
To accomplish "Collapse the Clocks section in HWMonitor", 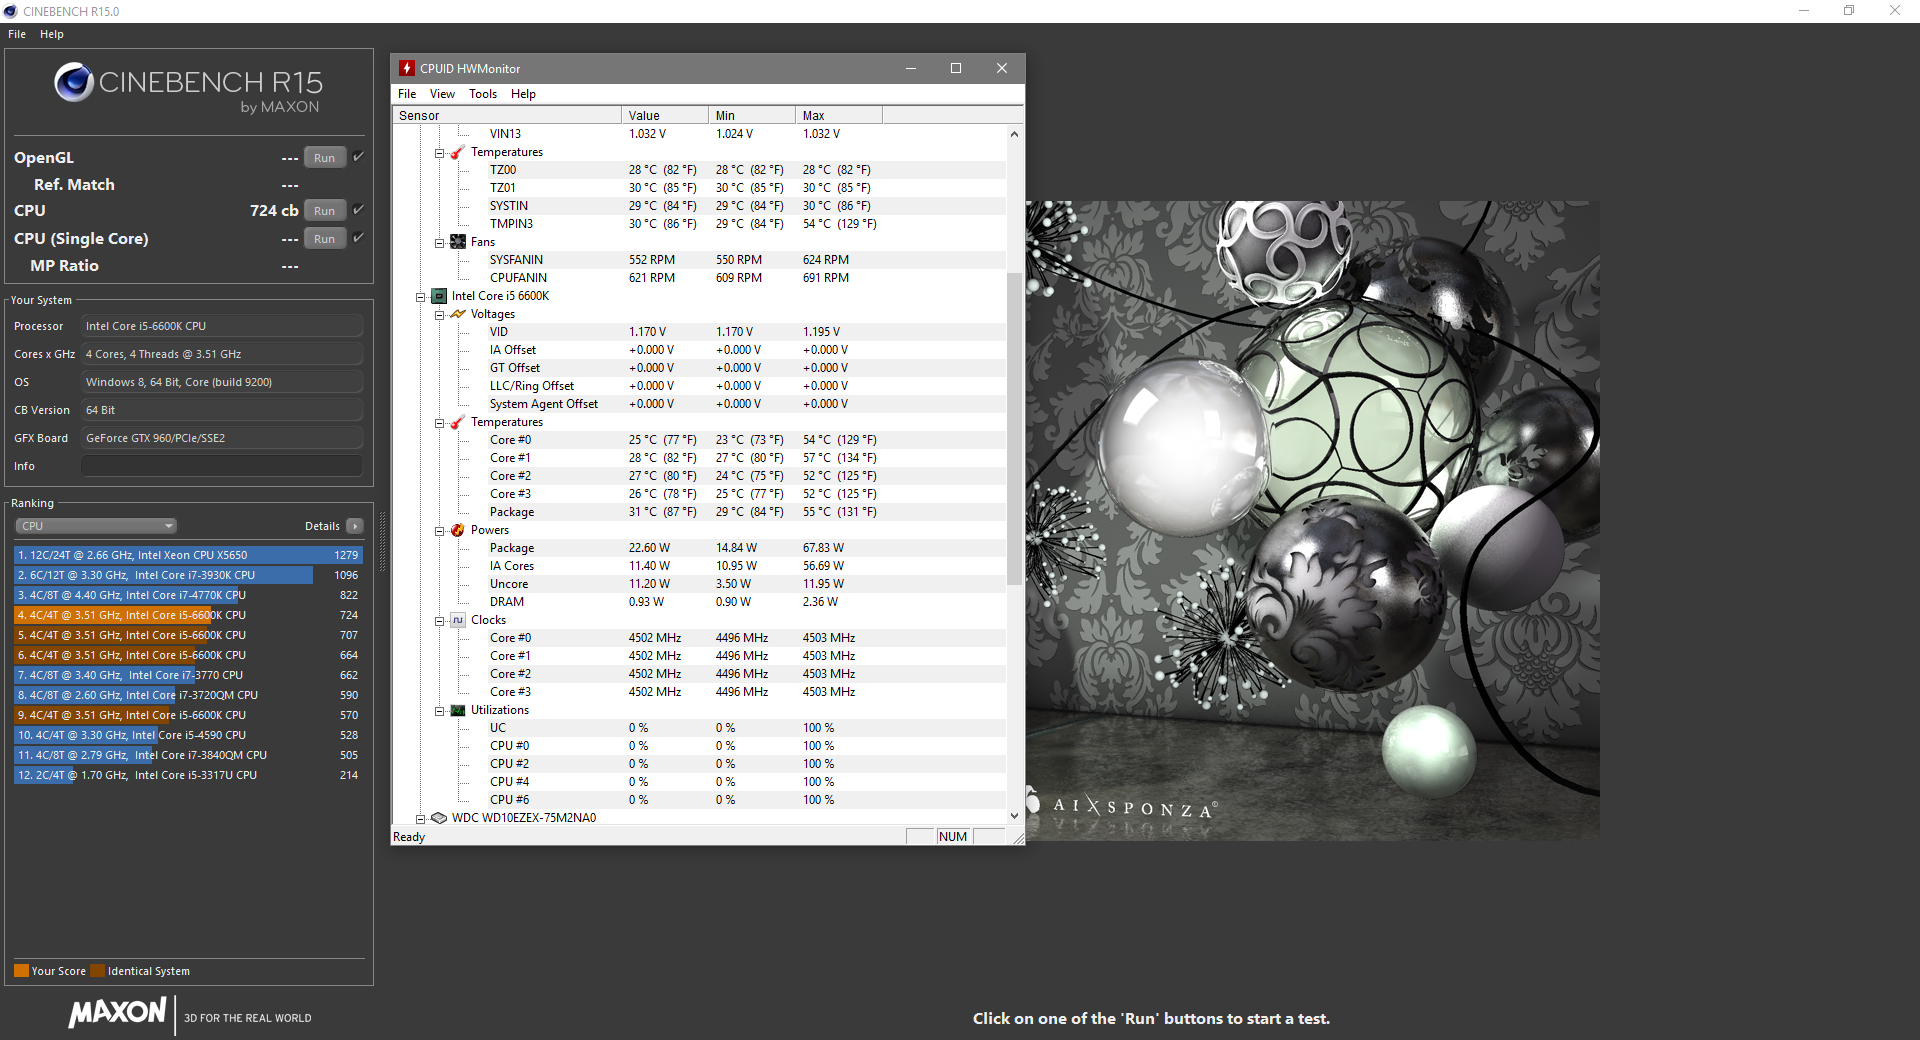I will [x=439, y=621].
